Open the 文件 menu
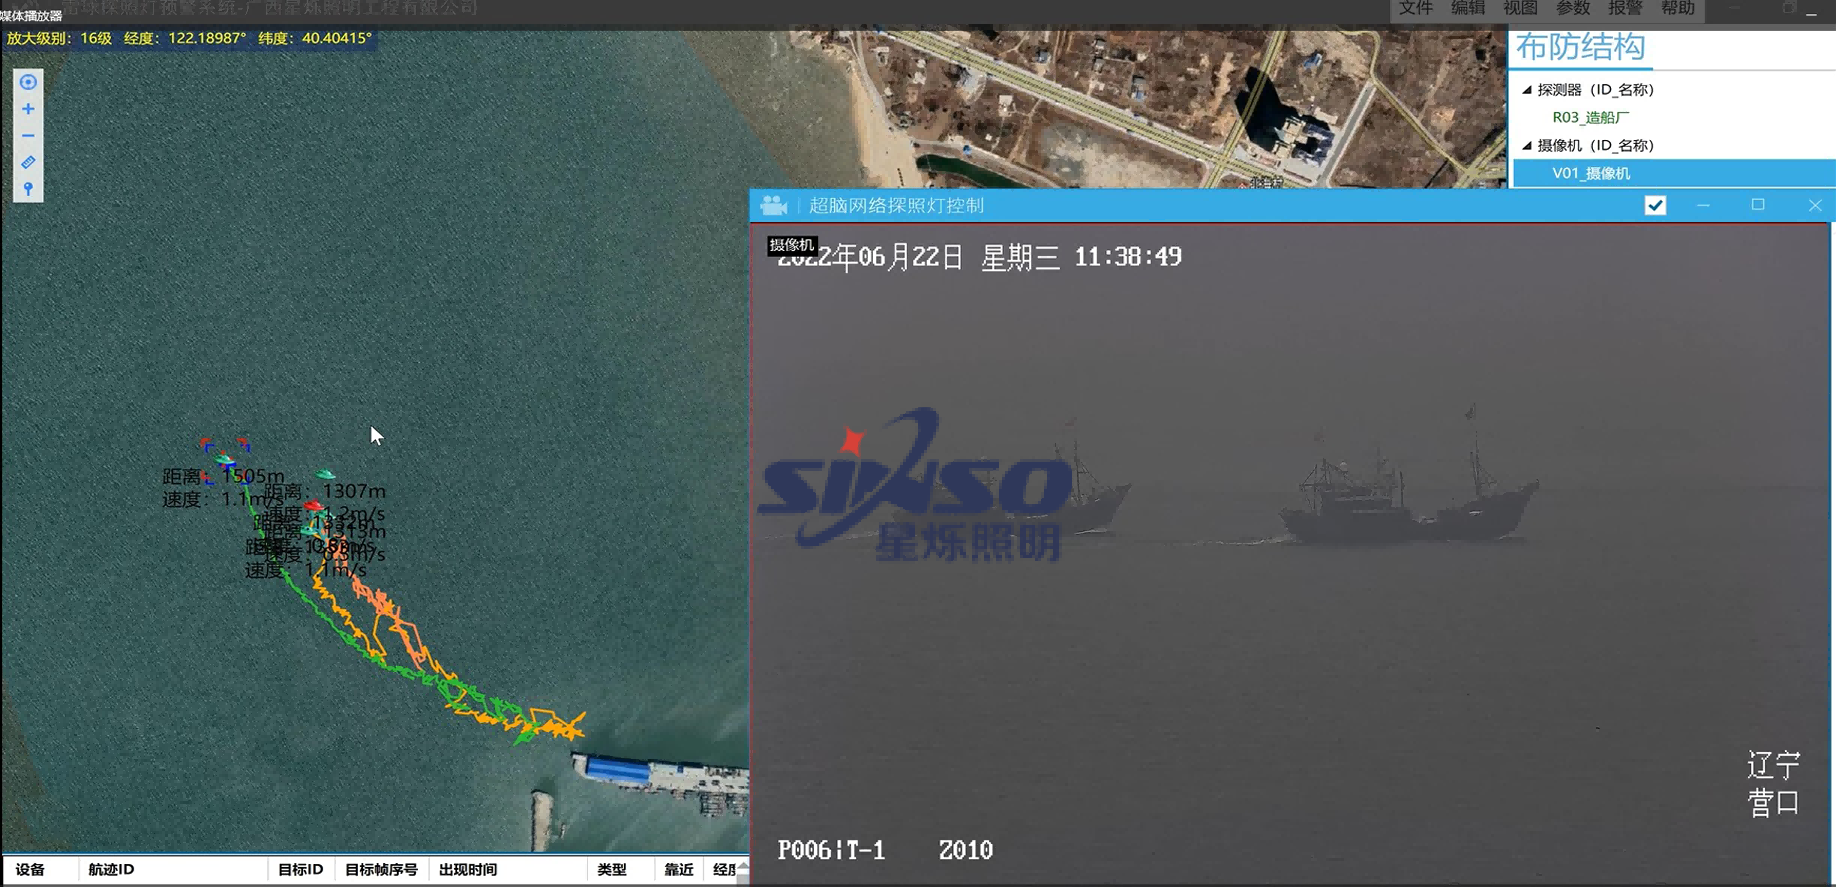 click(1415, 9)
